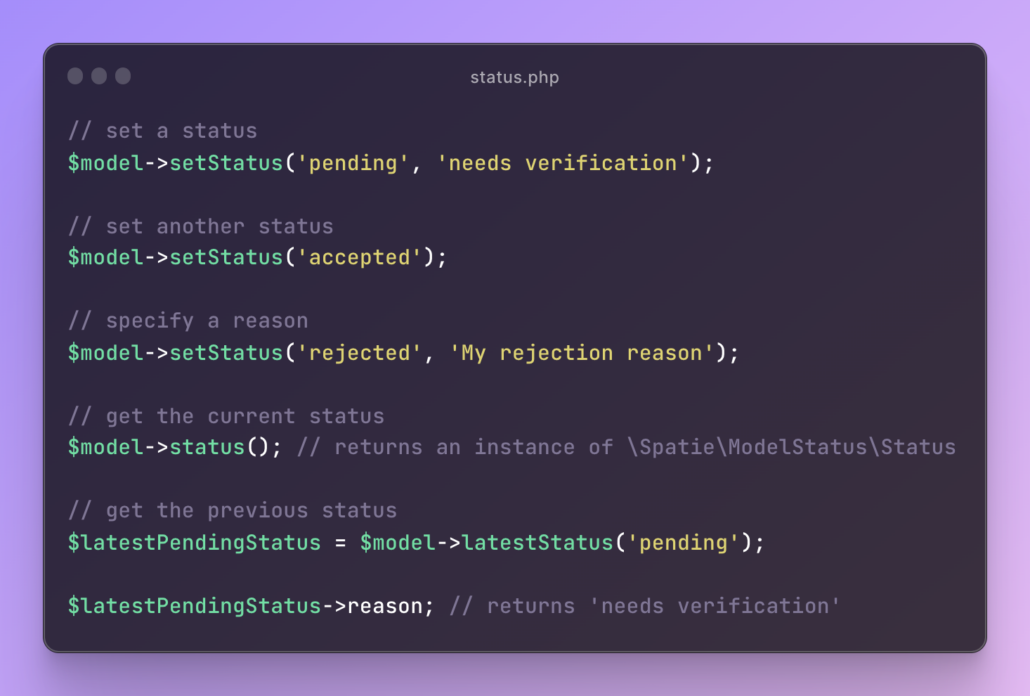The height and width of the screenshot is (696, 1030).
Task: Click the '// set another status' comment
Action: (200, 226)
